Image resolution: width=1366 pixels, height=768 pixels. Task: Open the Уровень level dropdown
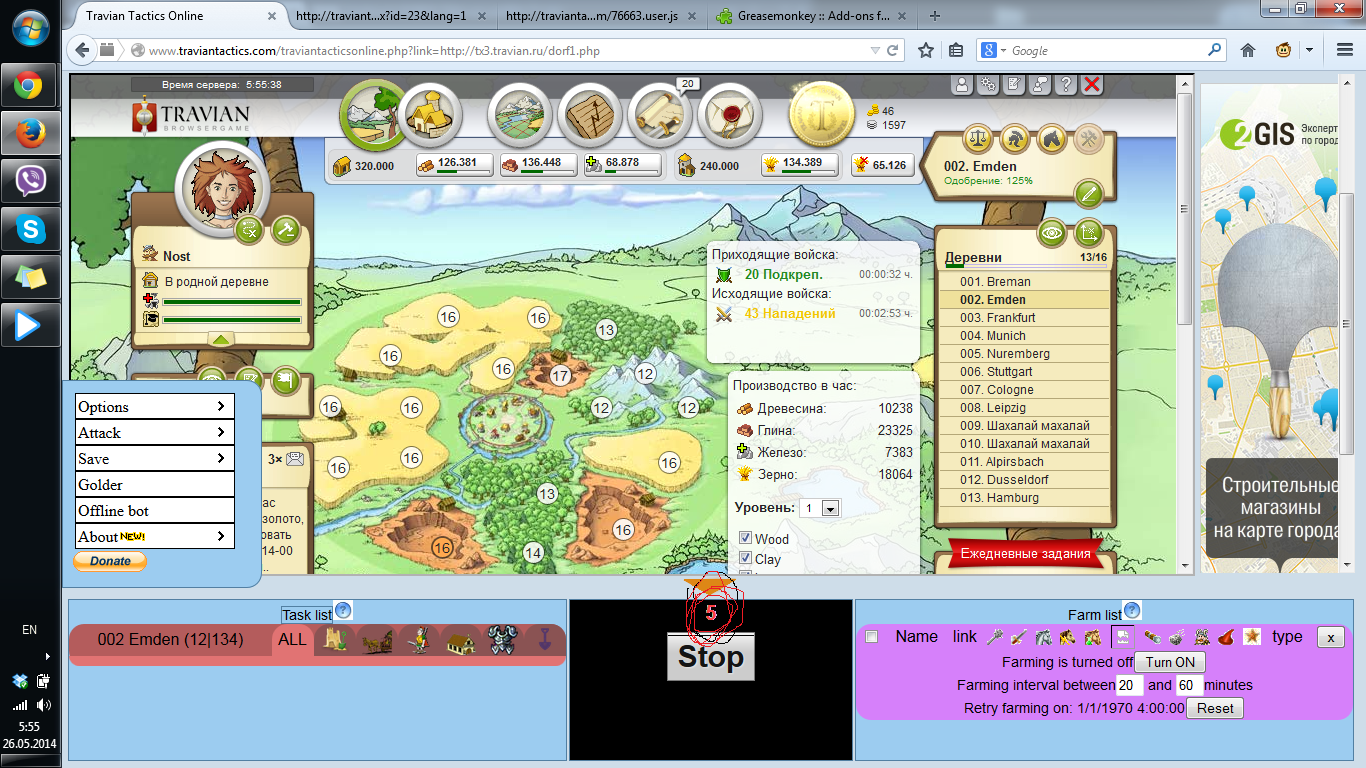pos(821,508)
